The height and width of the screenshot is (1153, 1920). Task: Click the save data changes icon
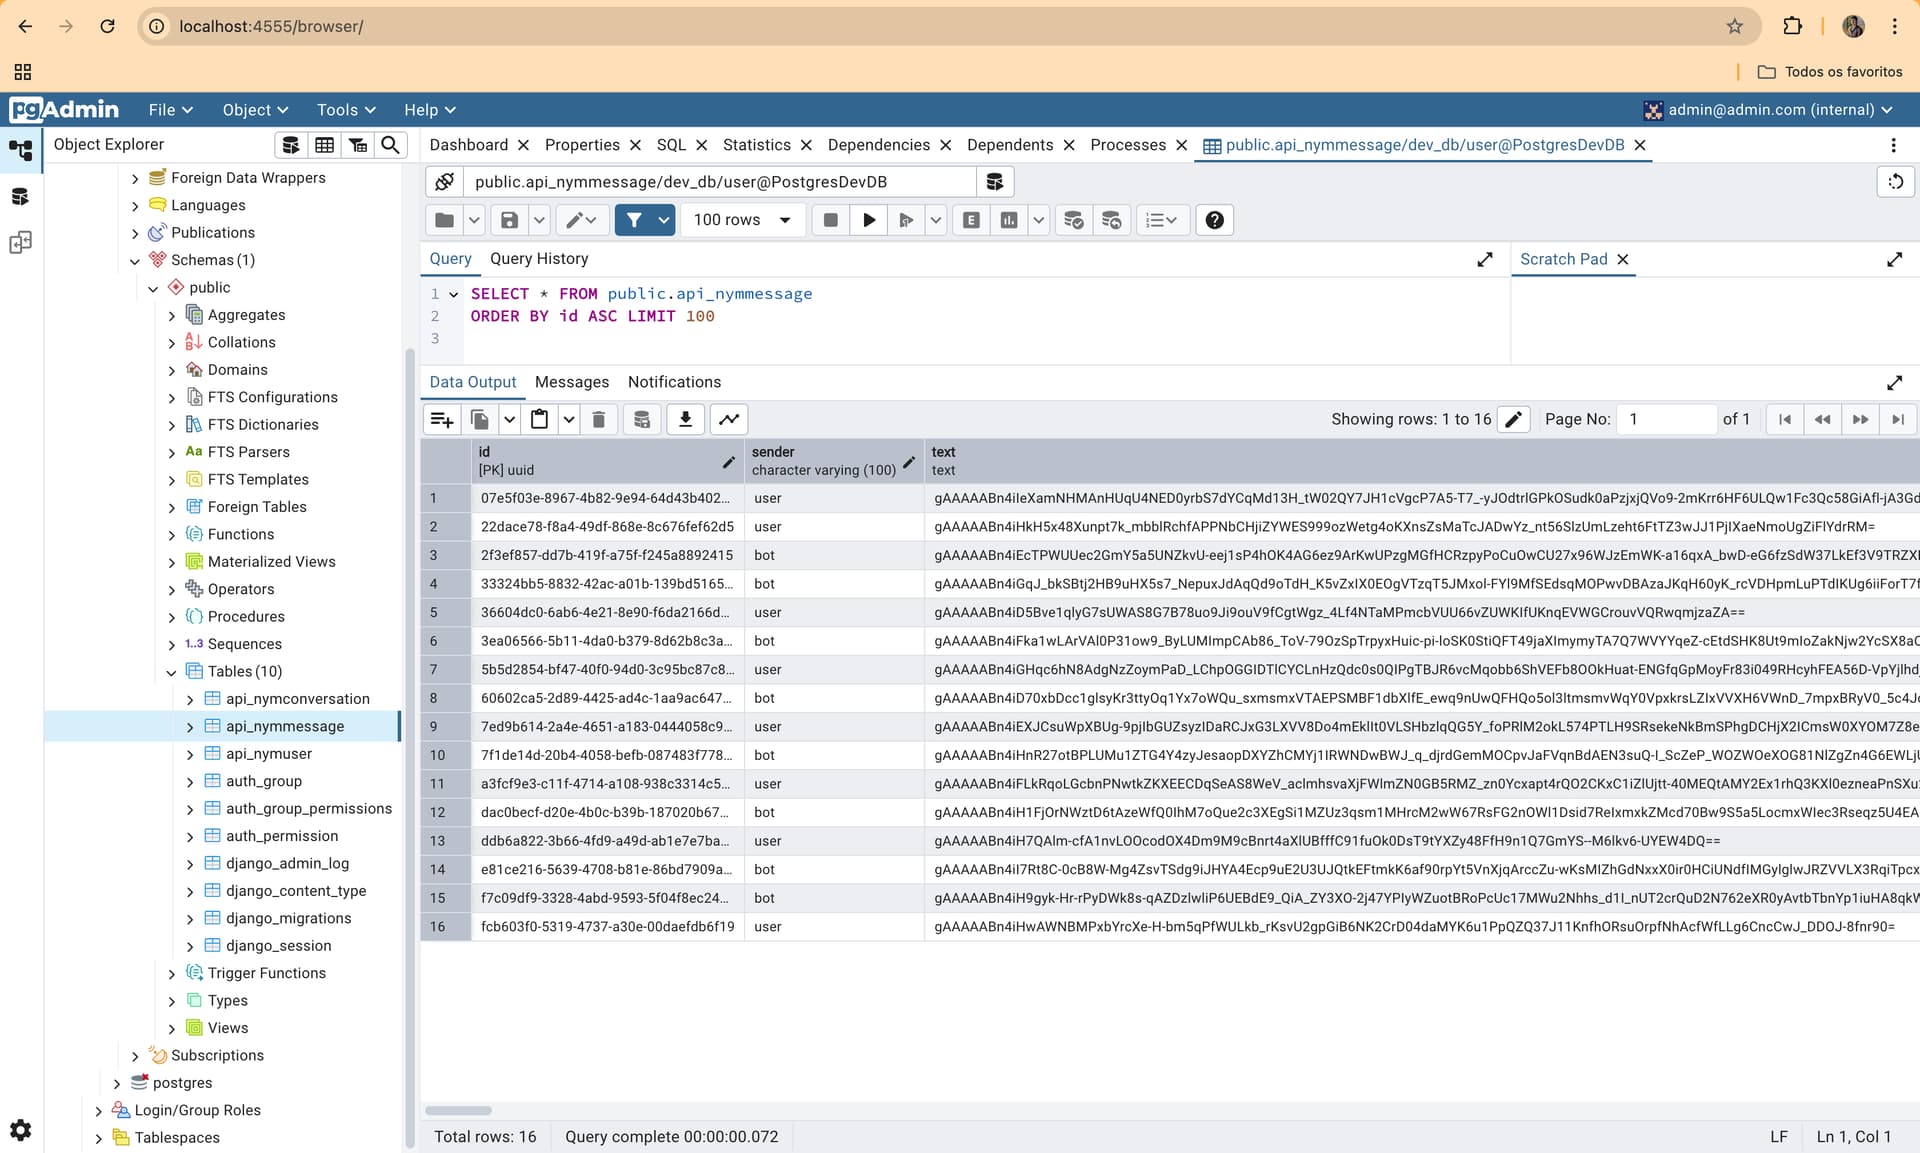642,419
